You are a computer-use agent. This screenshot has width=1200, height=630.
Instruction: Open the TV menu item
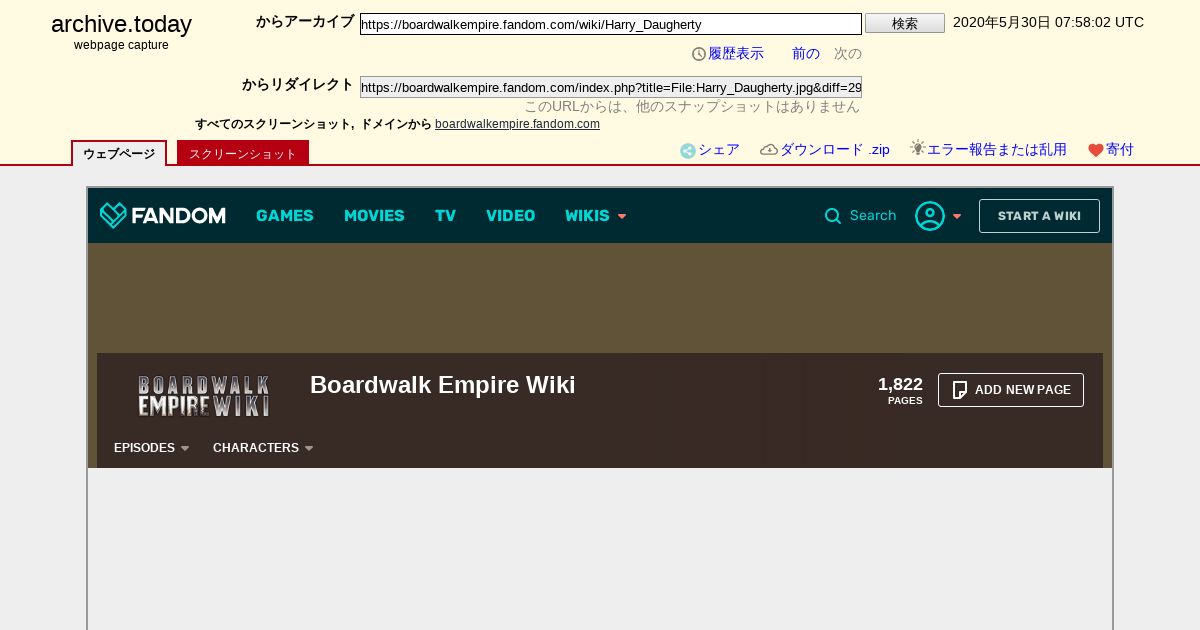tap(445, 216)
